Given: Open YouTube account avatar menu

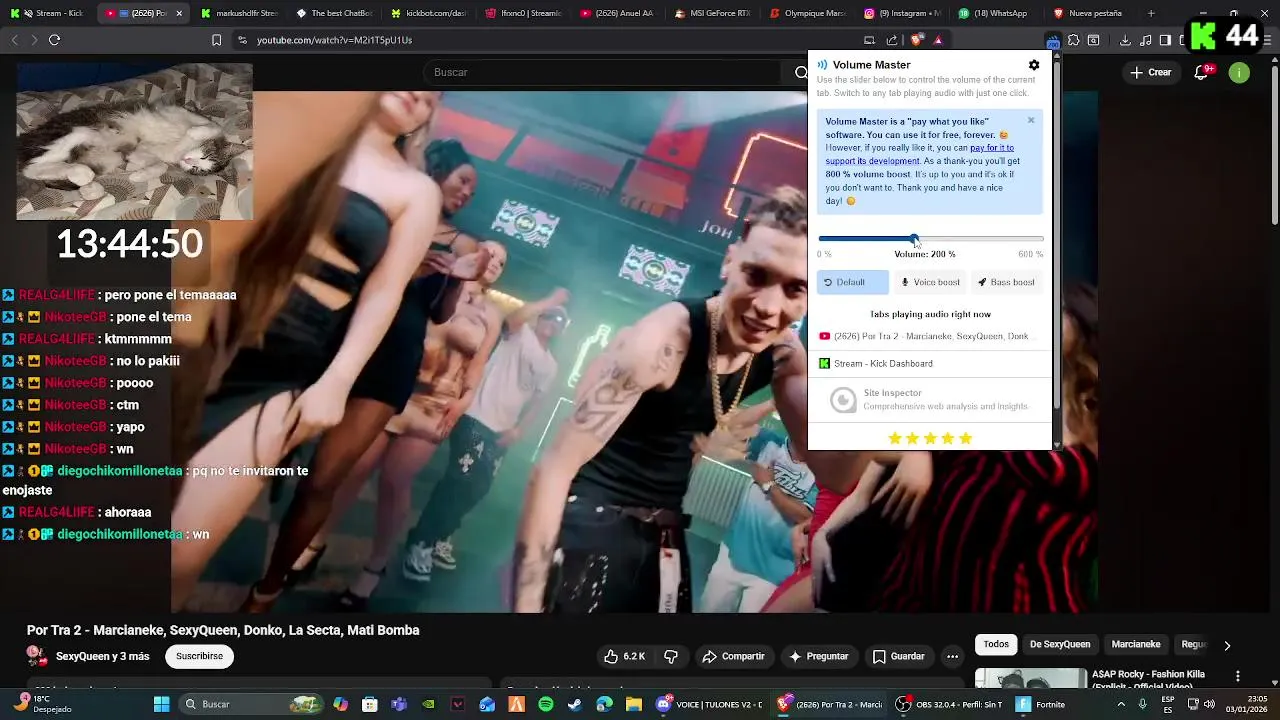Looking at the screenshot, I should point(1239,72).
